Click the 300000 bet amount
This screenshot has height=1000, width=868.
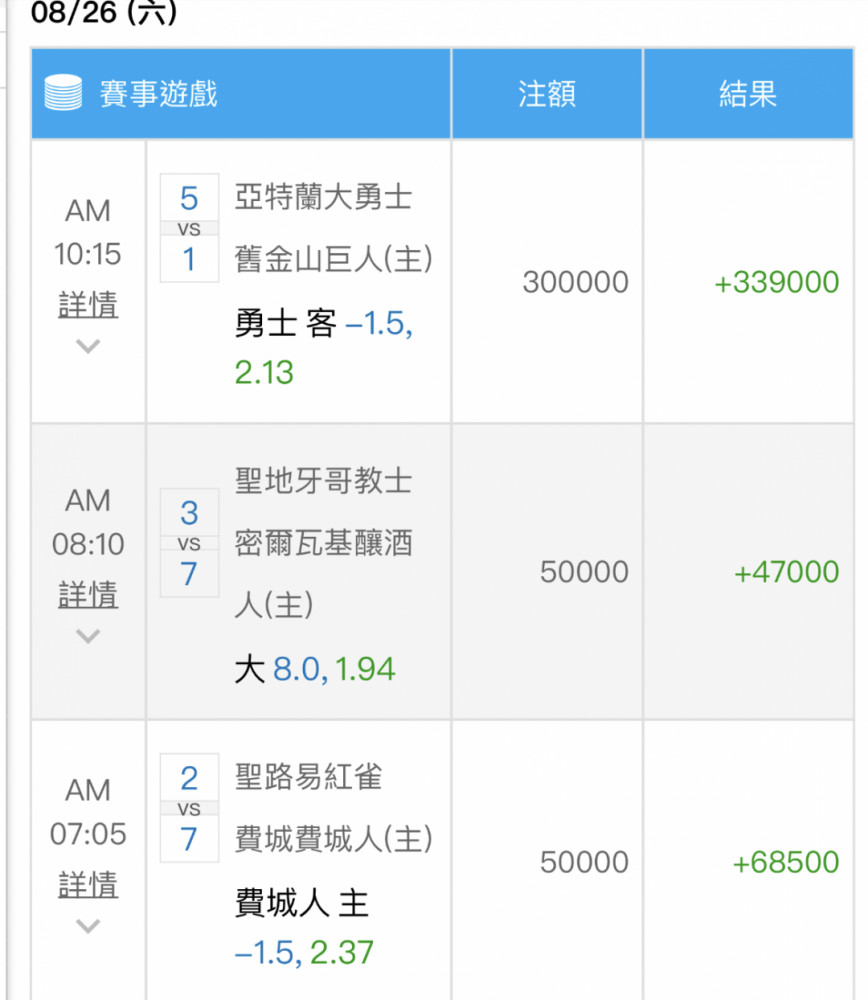[576, 282]
